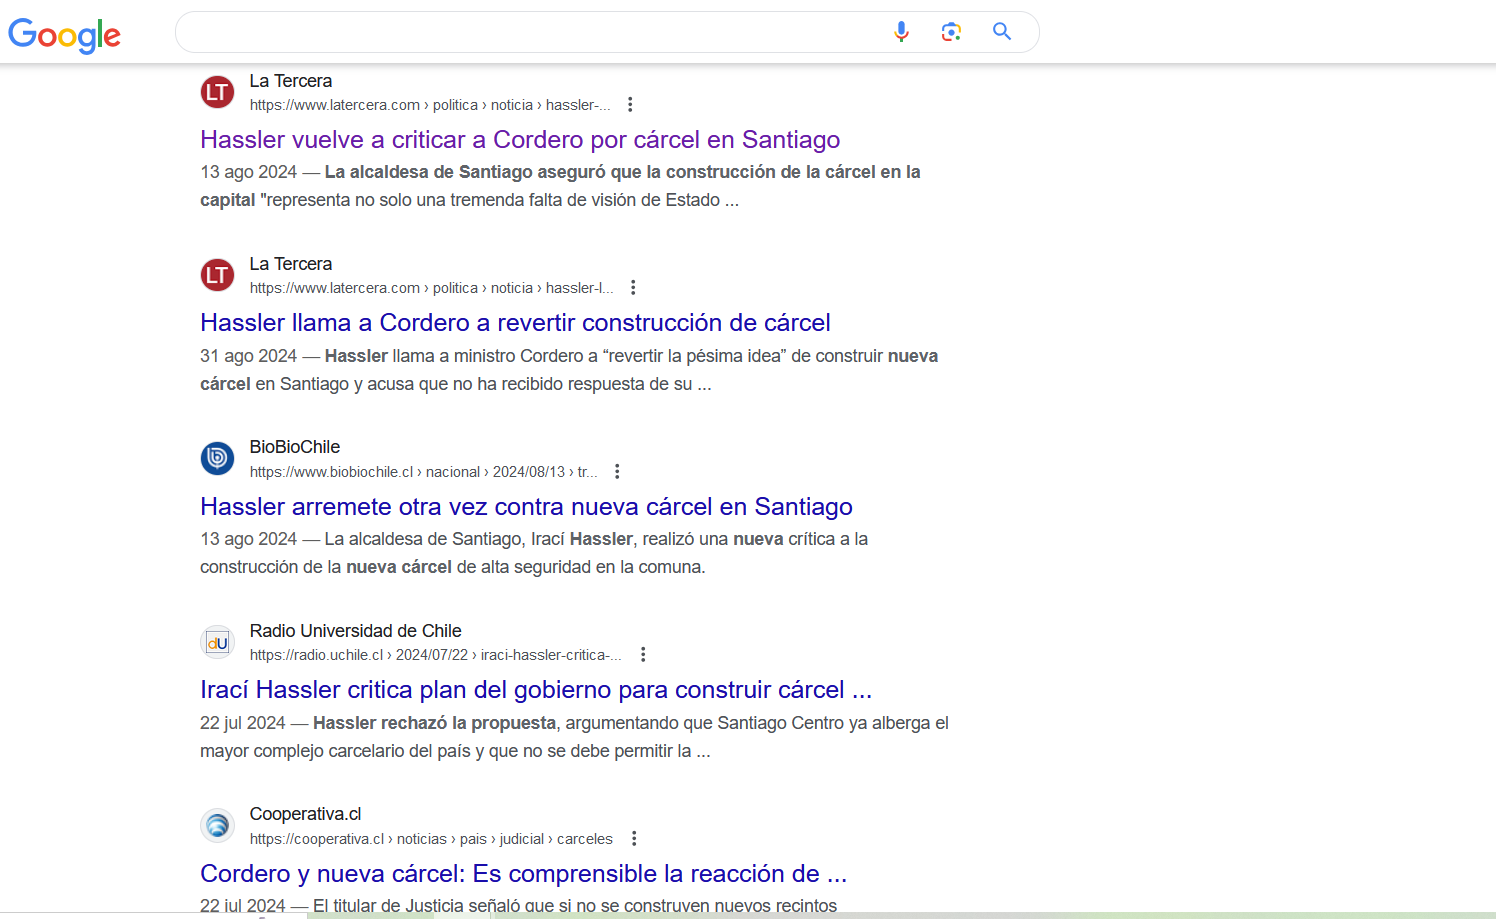Open 'Iraci Hassler critica plan del gobierno' link
The image size is (1496, 919).
[536, 690]
